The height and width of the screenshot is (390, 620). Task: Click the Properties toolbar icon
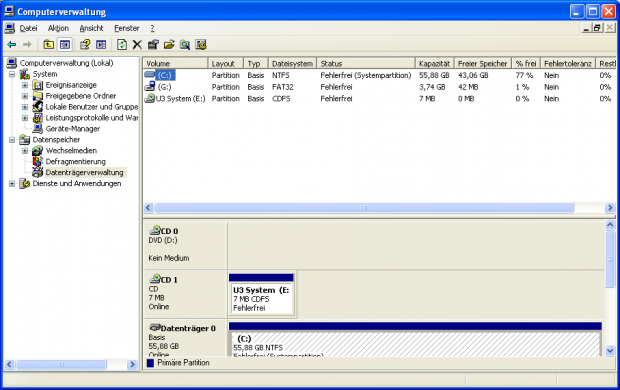pos(153,45)
